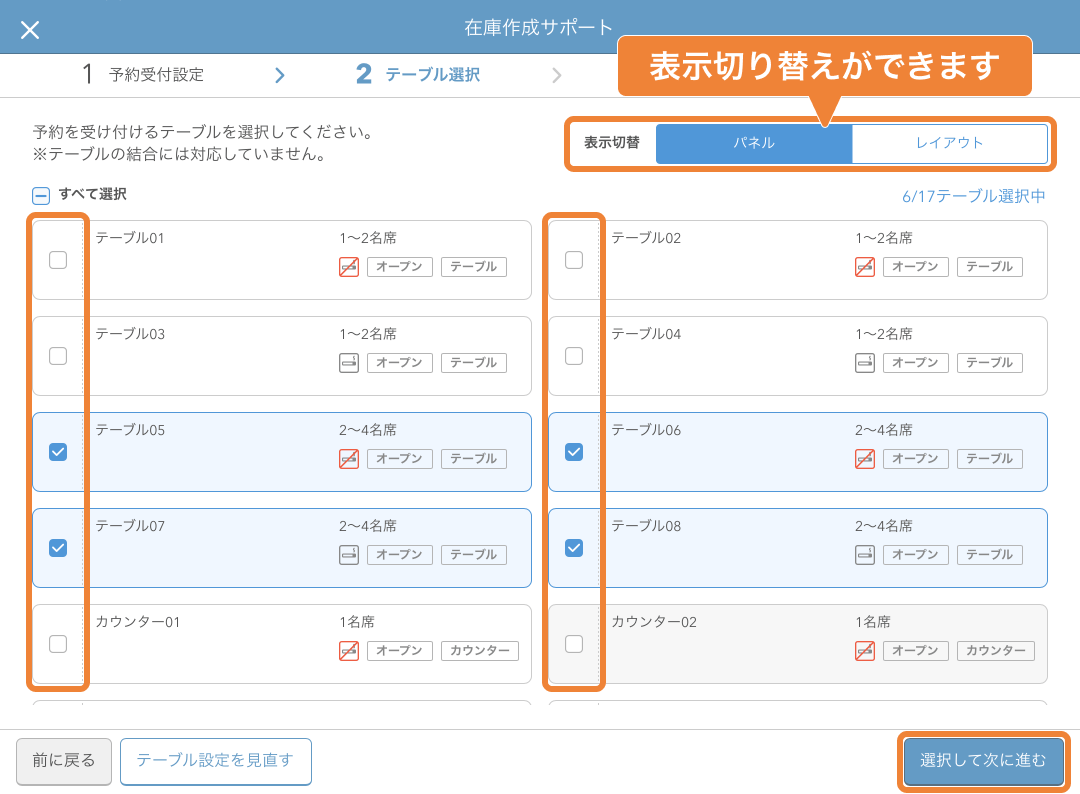Switch display to パネル view
Viewport: 1080px width, 794px height.
[754, 143]
